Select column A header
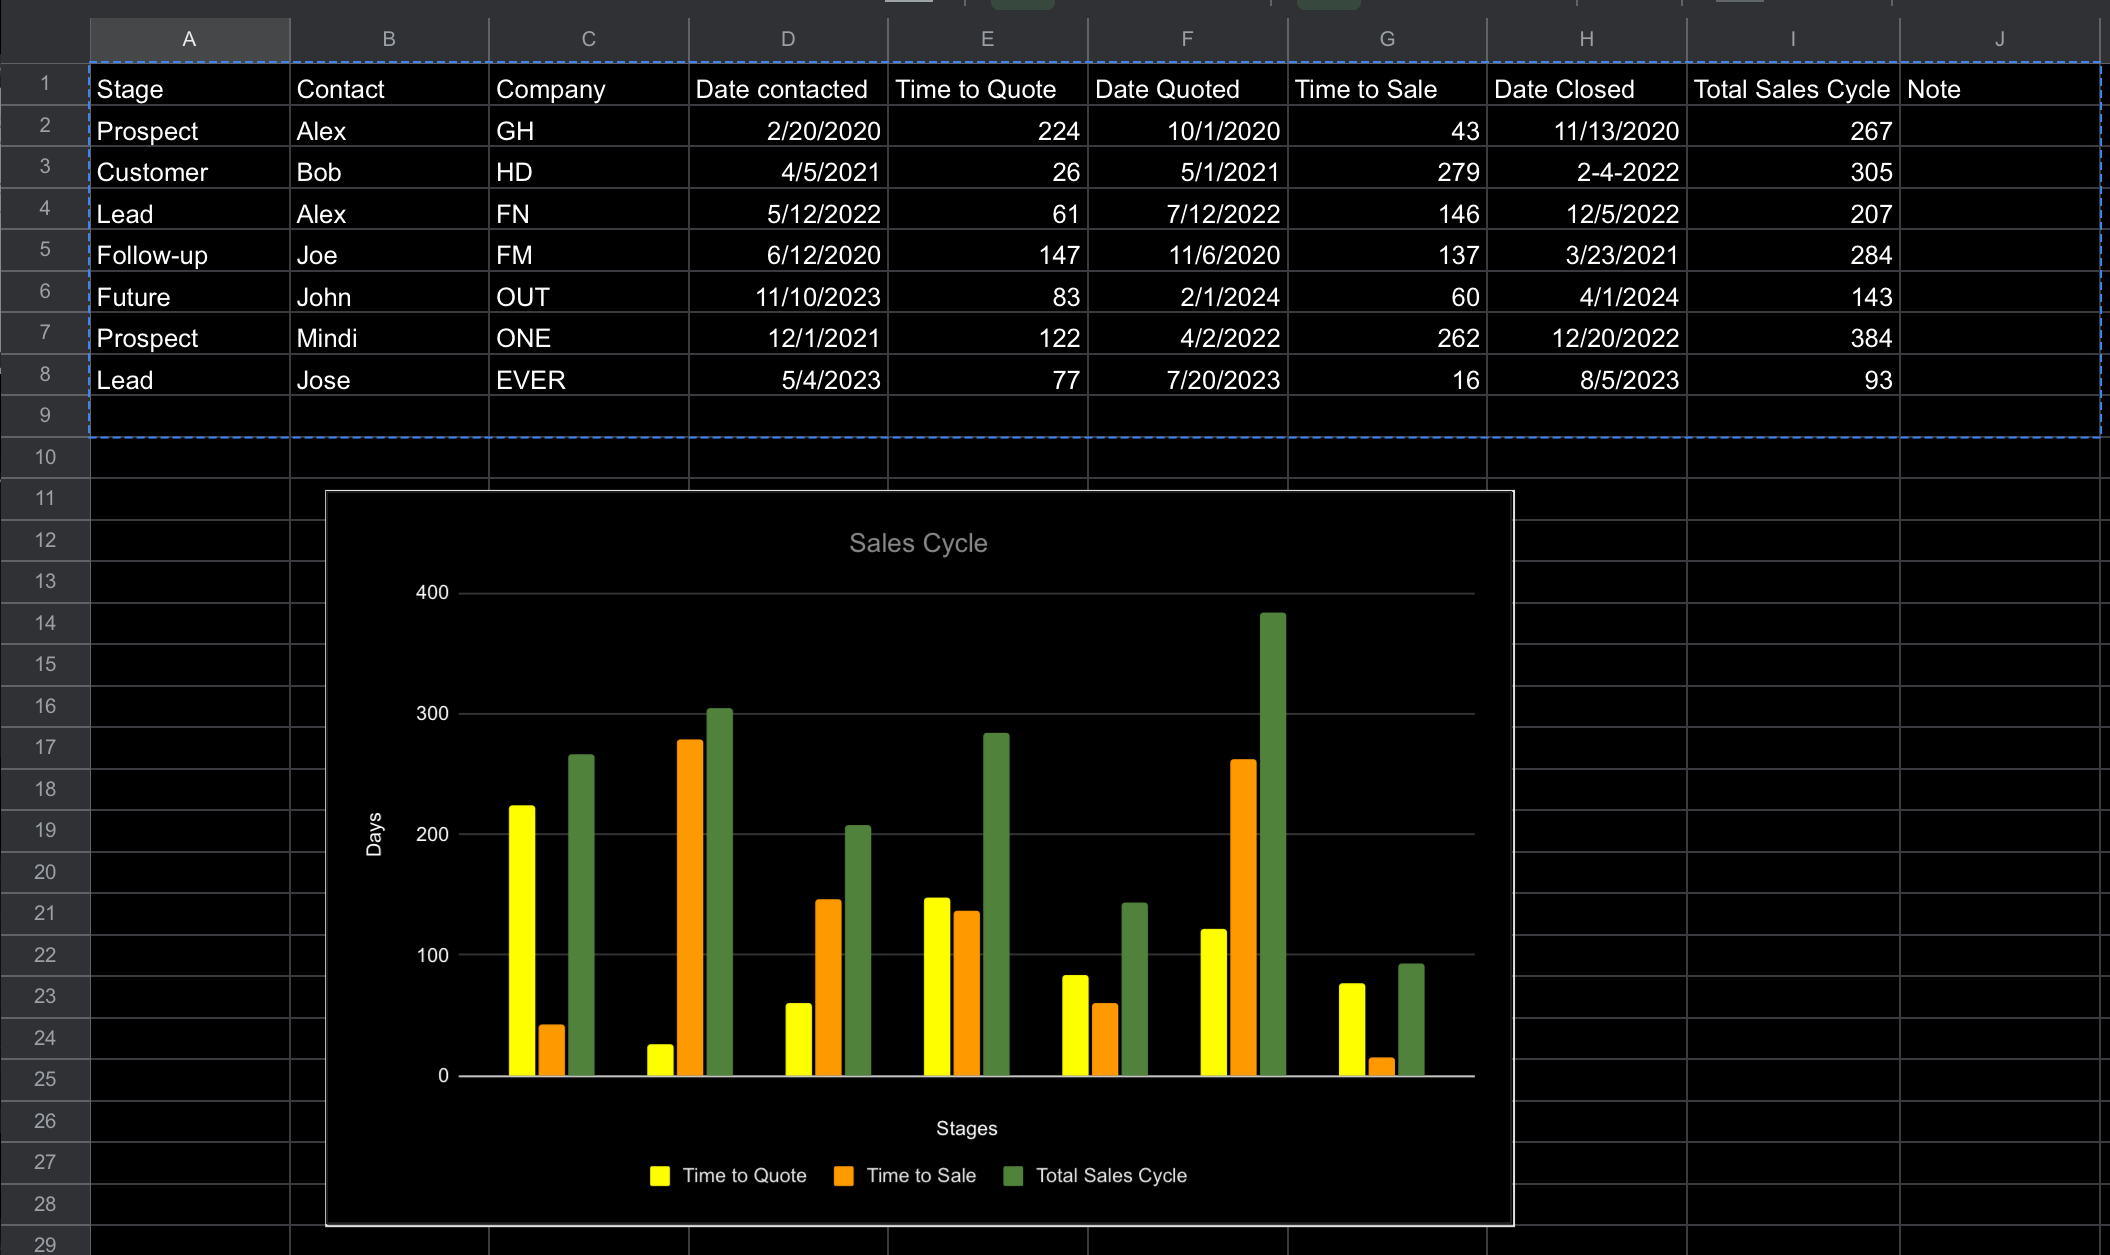Viewport: 2110px width, 1255px height. pyautogui.click(x=189, y=39)
